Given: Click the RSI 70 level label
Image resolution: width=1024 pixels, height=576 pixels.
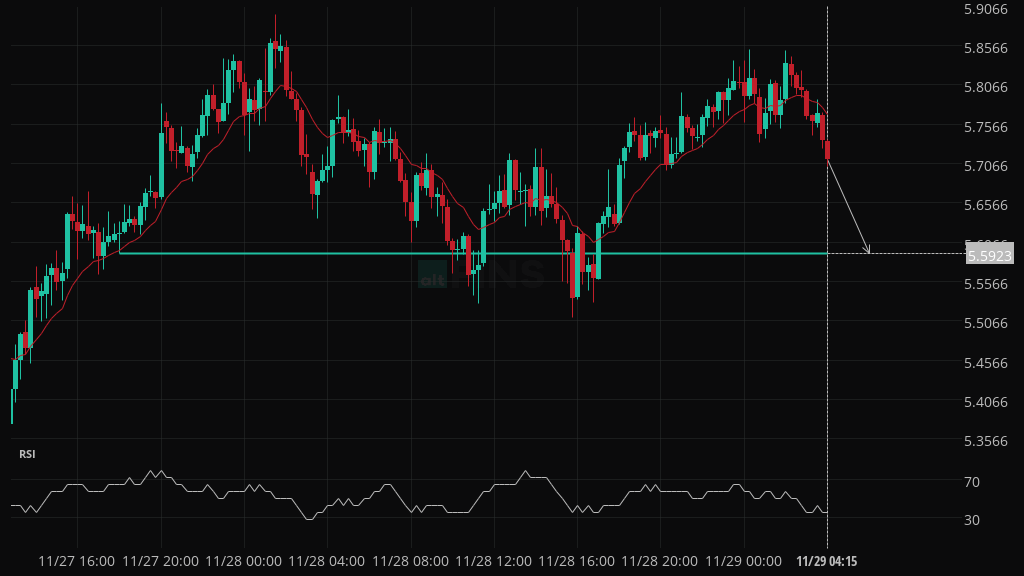Looking at the screenshot, I should (x=971, y=482).
